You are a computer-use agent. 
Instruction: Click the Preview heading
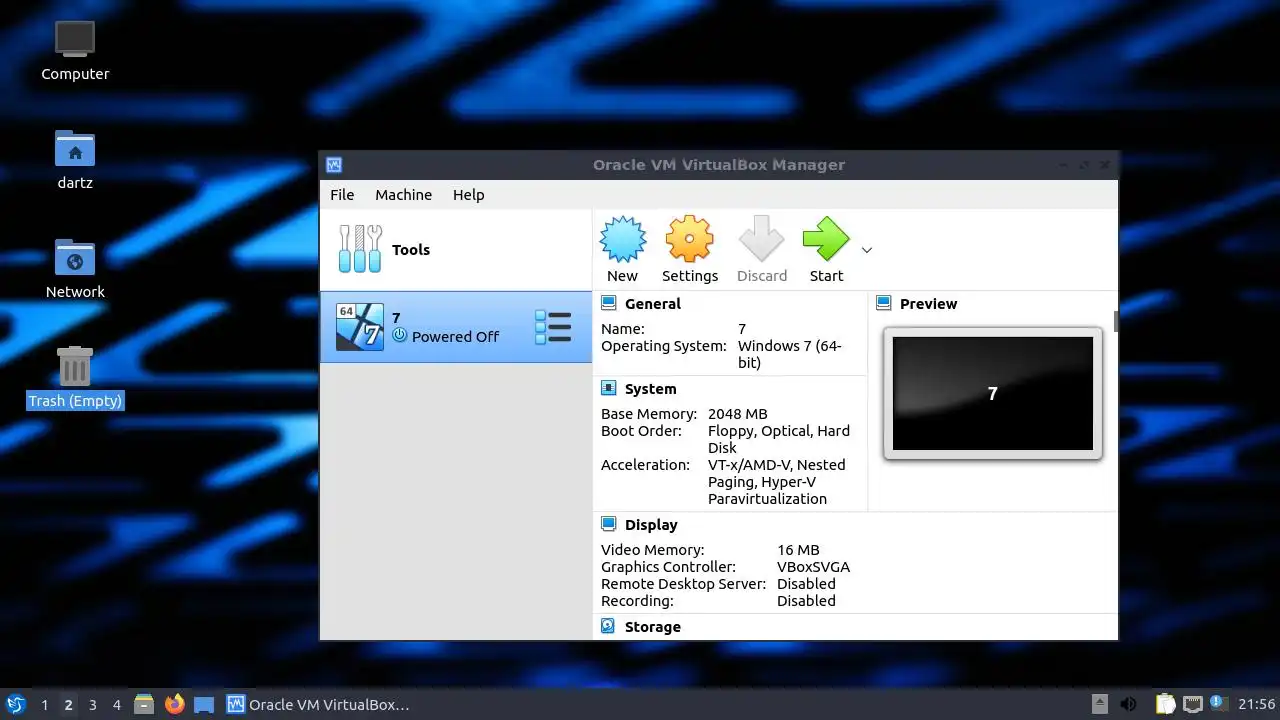click(x=928, y=304)
